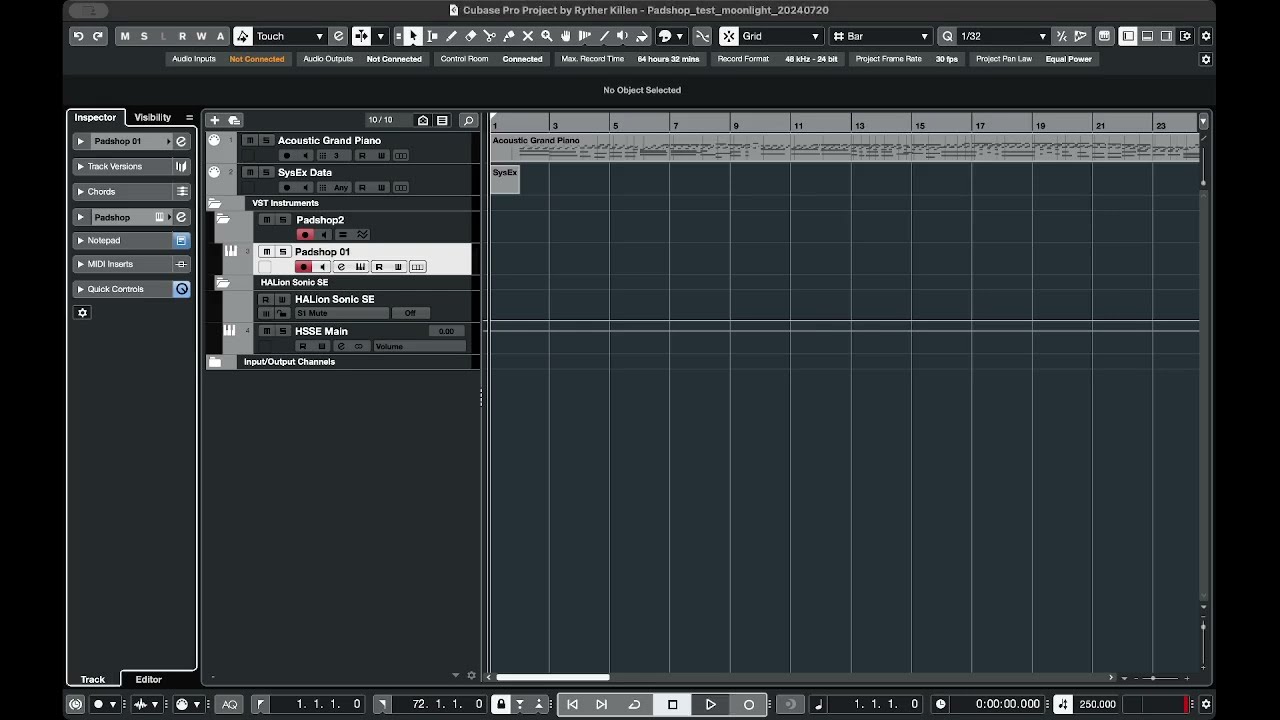Mute the Acoustic Grand Piano track
Screen dimensions: 1280x720
(250, 141)
